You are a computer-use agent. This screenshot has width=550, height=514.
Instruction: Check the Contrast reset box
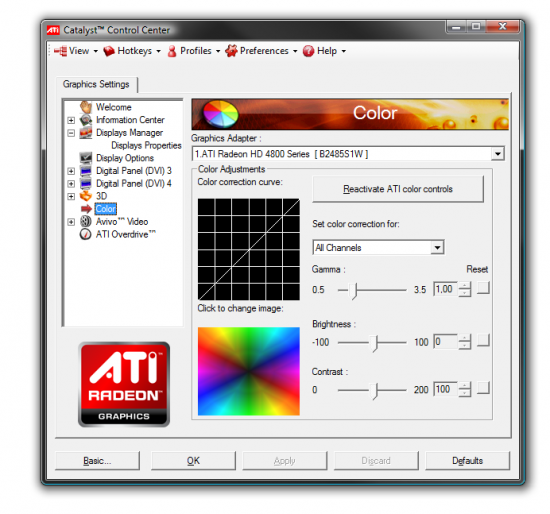point(483,388)
